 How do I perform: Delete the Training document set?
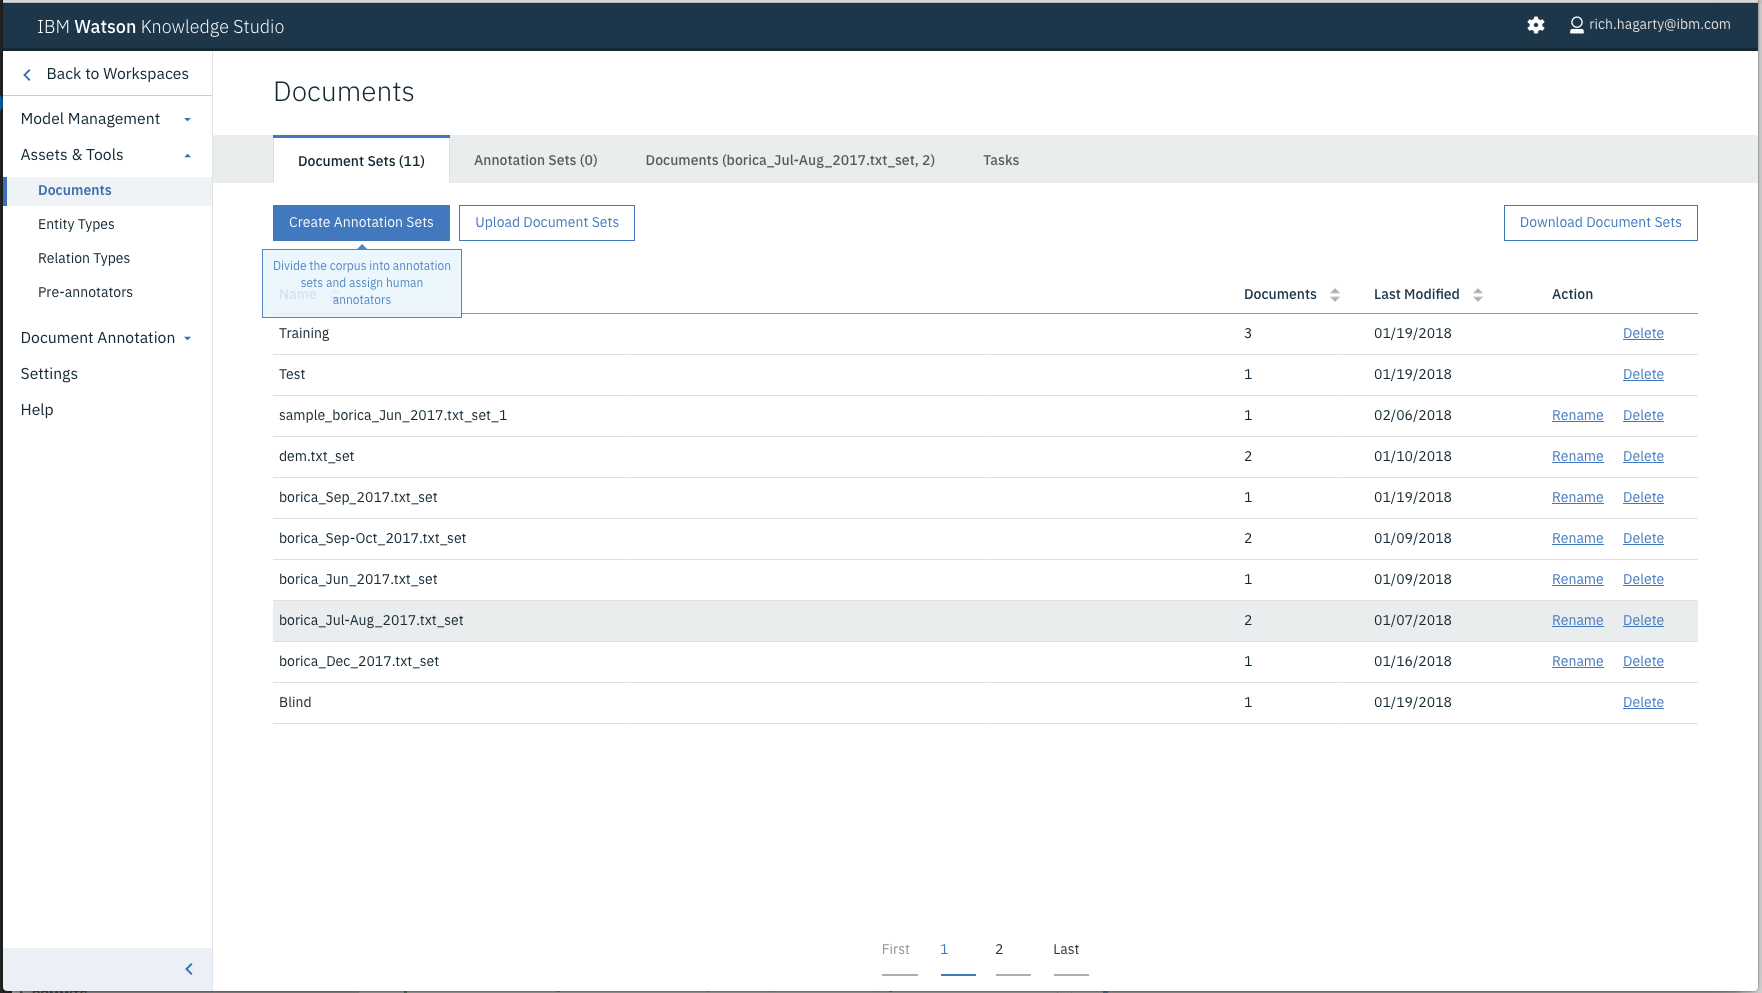tap(1643, 334)
